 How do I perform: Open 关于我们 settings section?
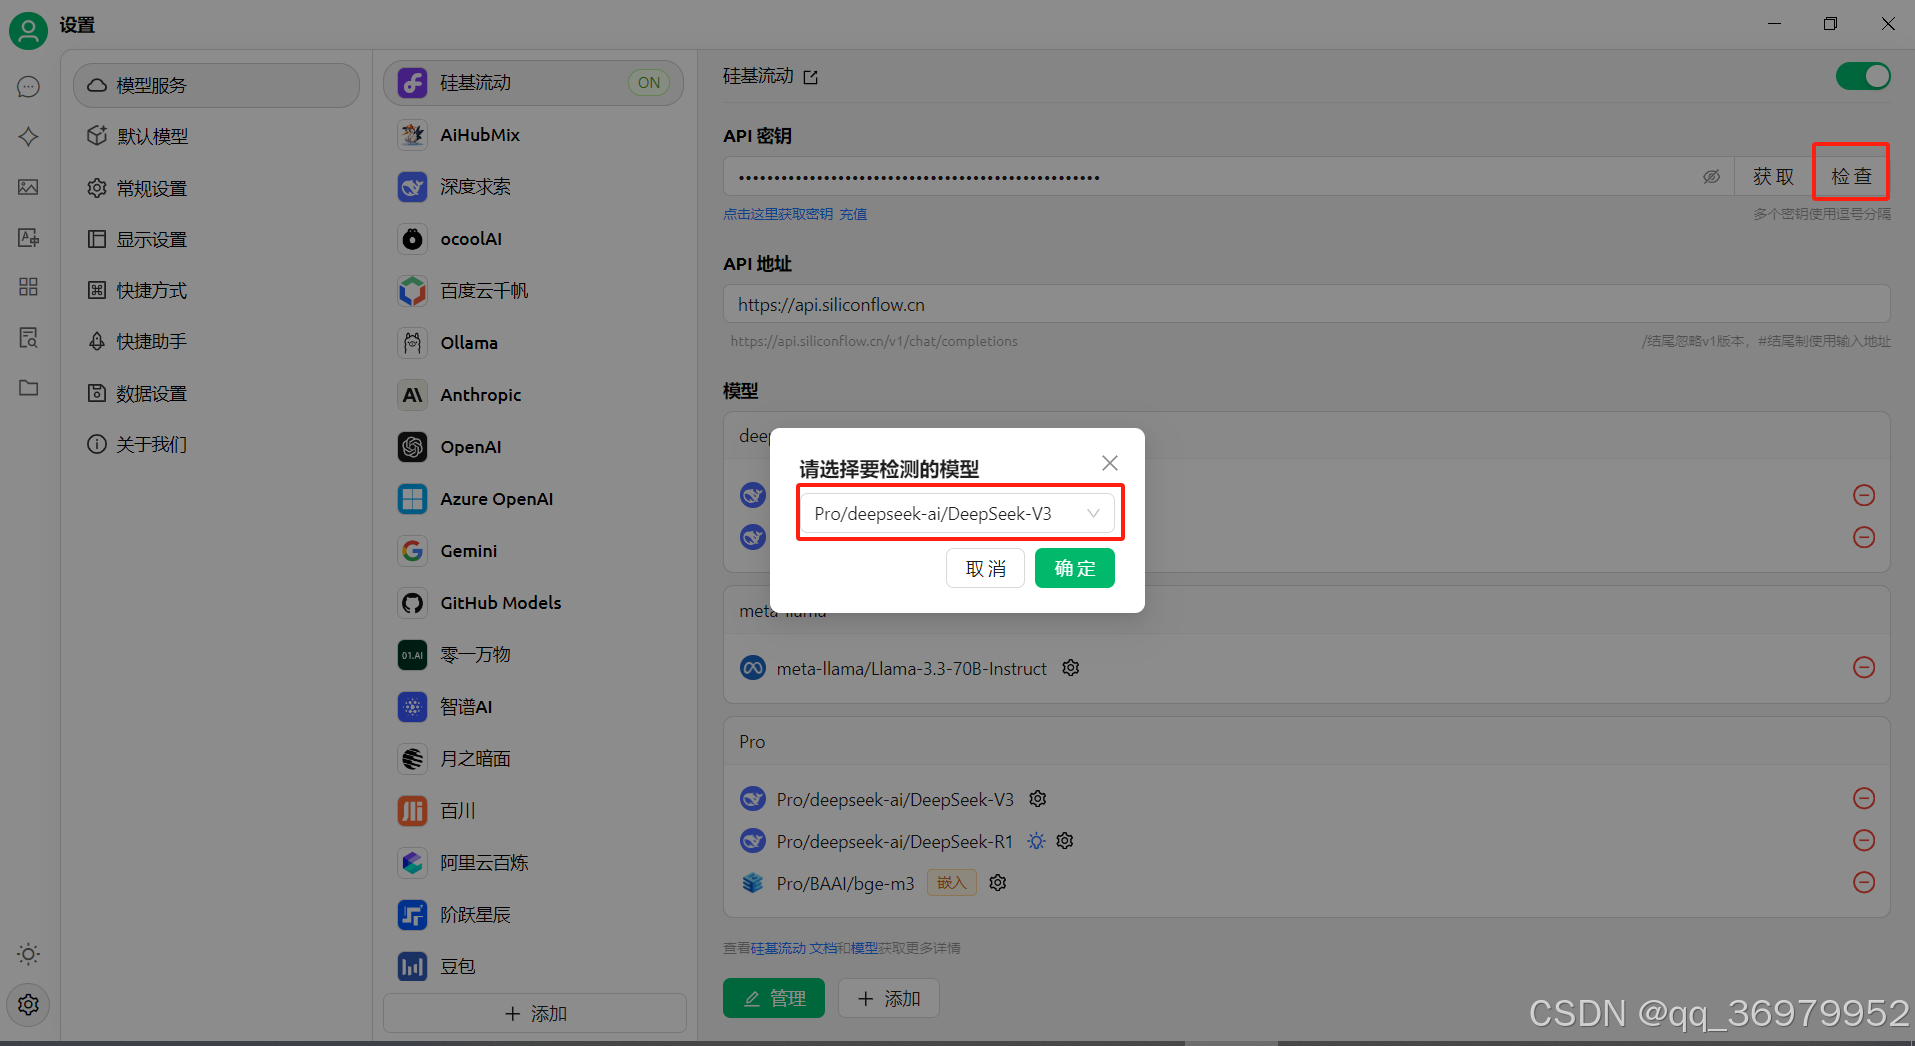pyautogui.click(x=216, y=444)
